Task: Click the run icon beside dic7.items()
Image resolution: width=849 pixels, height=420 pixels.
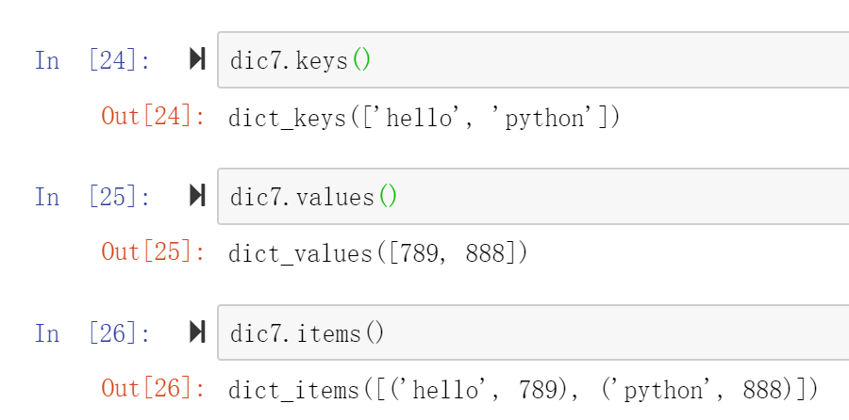Action: tap(197, 332)
